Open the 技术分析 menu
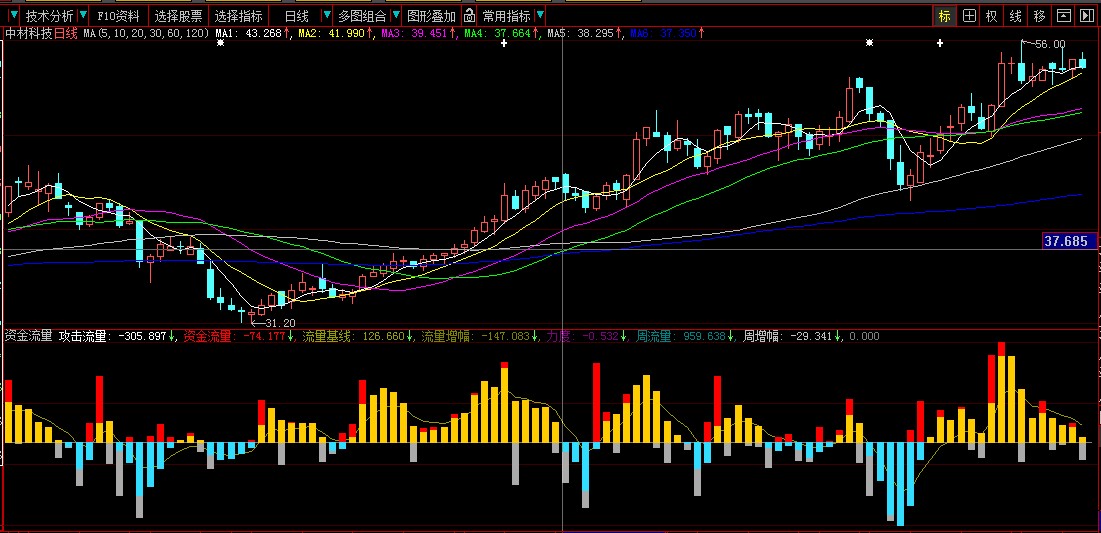 point(49,16)
